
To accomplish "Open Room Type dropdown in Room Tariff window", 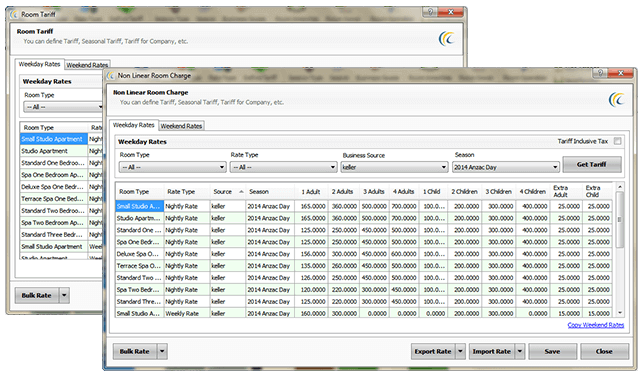I will click(63, 107).
